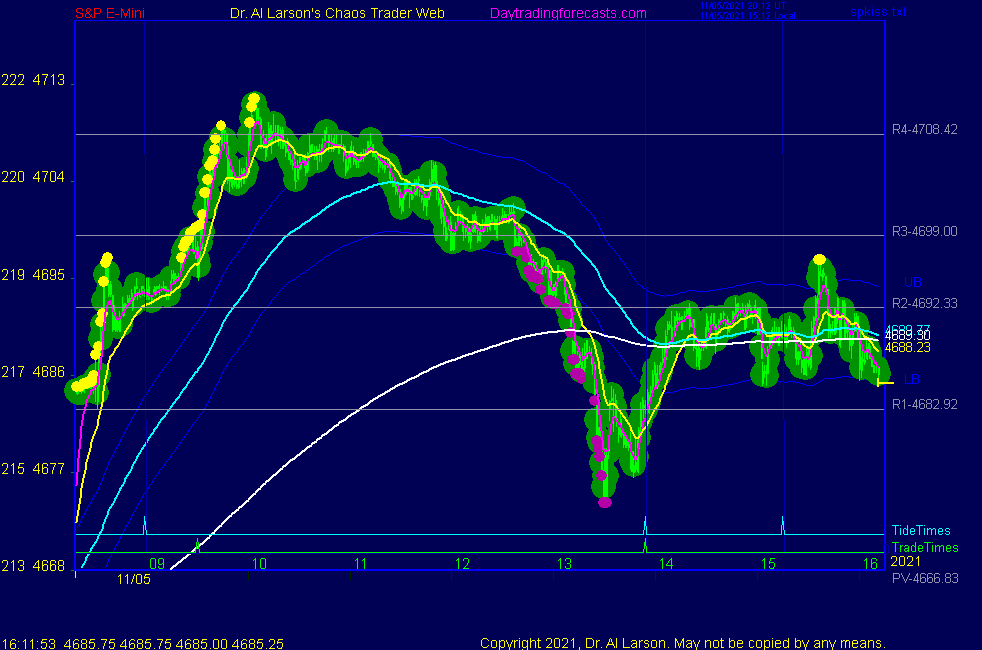Click the LB lower band label

[x=912, y=379]
